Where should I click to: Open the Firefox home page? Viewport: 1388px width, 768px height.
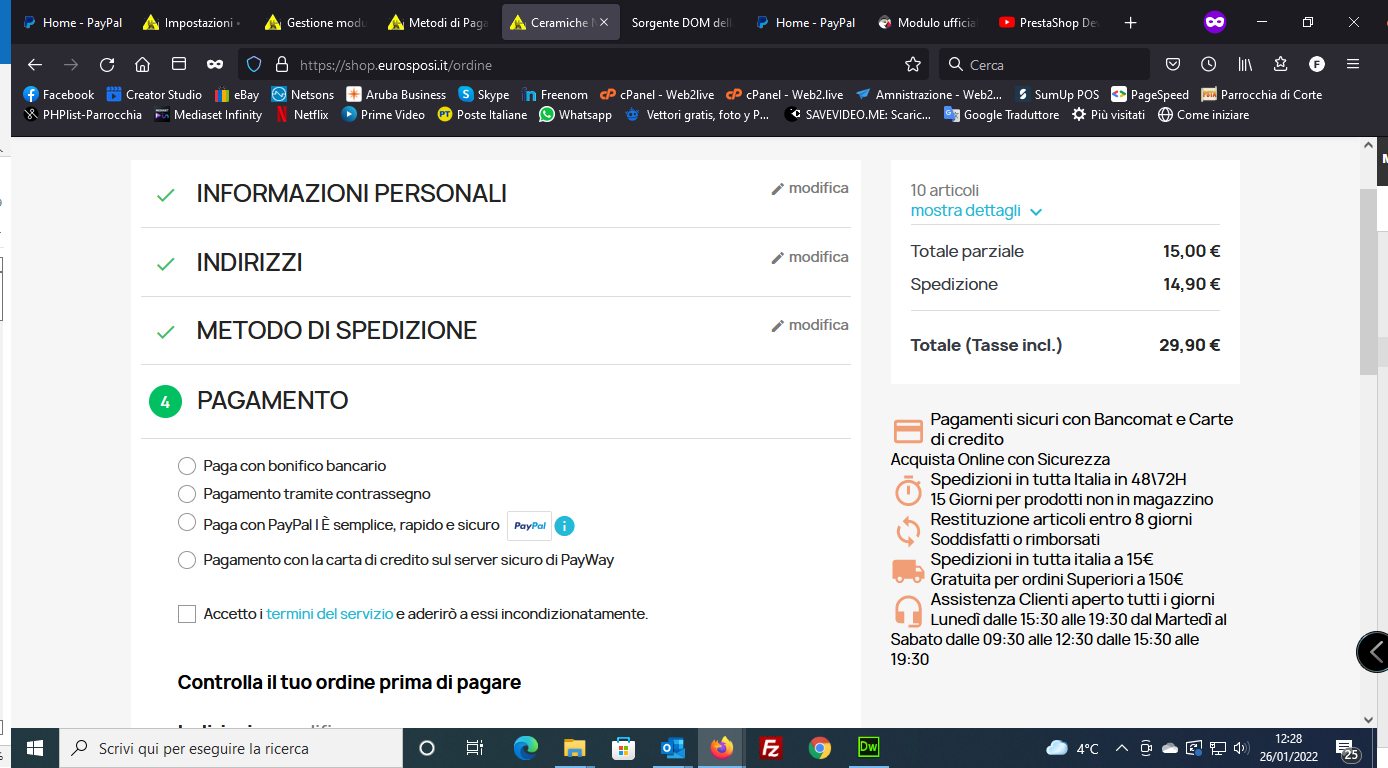coord(142,64)
